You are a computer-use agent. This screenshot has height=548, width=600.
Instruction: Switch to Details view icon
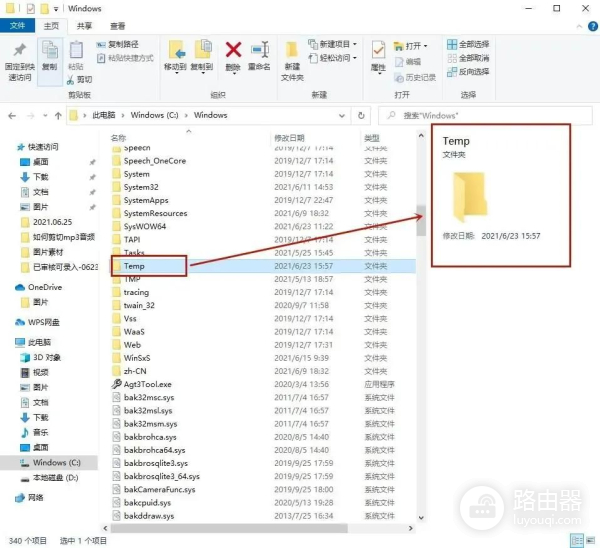click(577, 541)
